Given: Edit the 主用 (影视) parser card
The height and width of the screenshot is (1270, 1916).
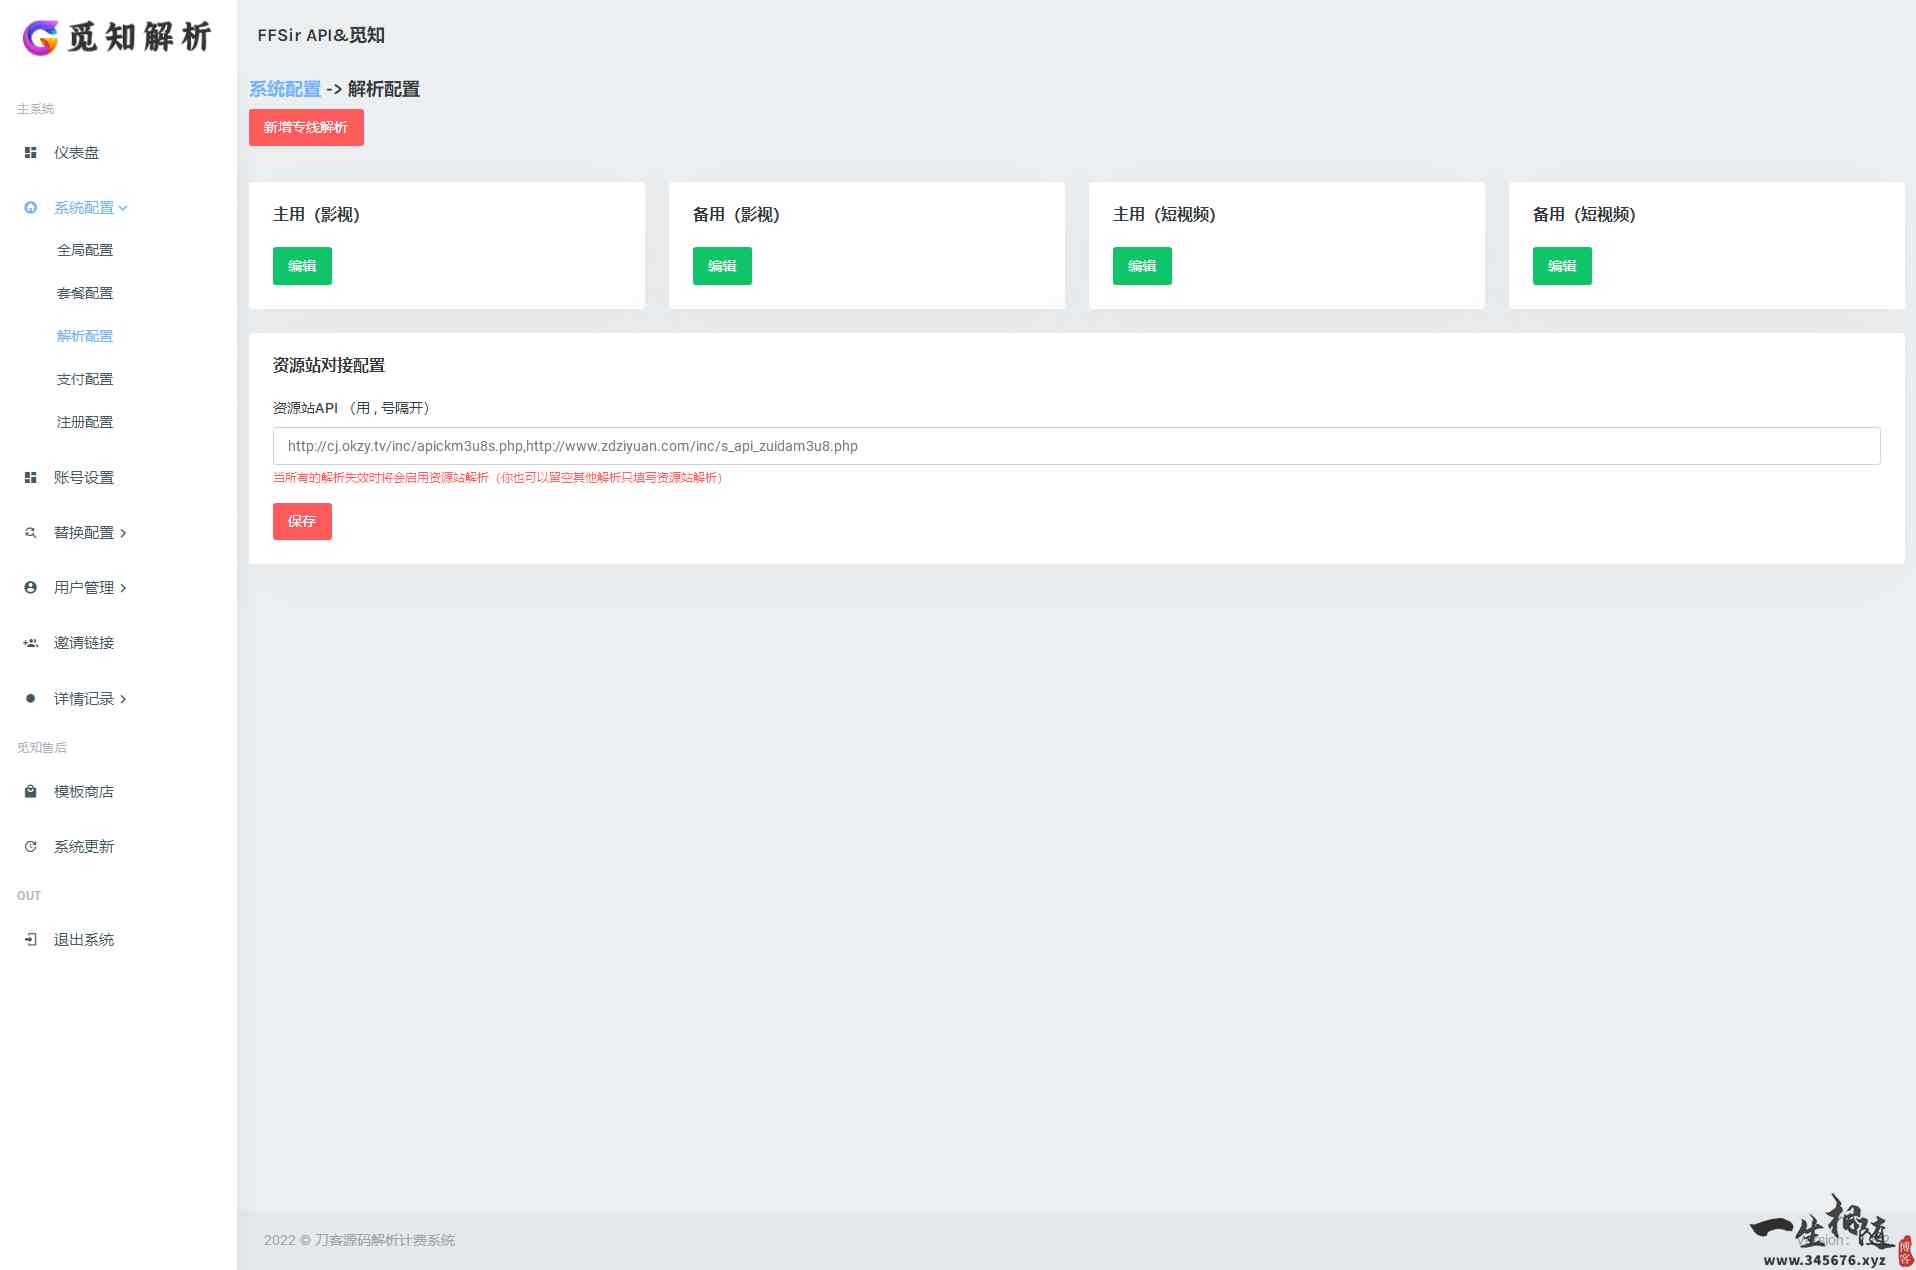Looking at the screenshot, I should [x=302, y=266].
